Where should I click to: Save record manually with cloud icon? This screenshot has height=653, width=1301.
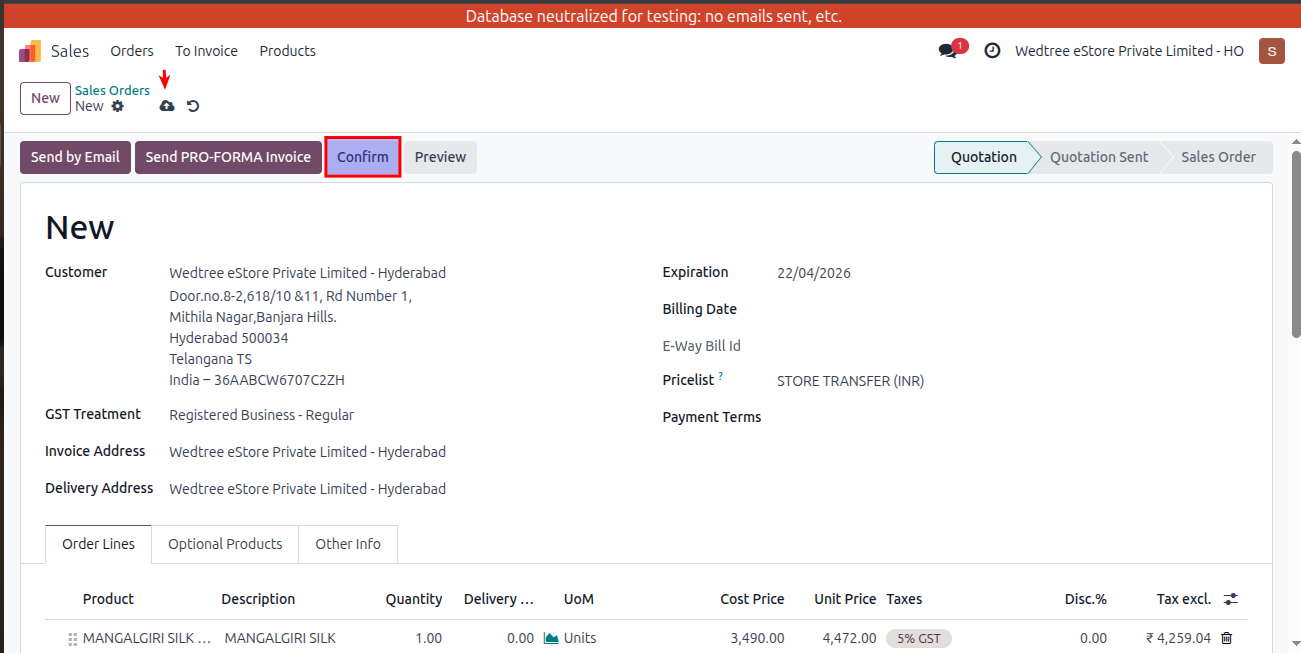pyautogui.click(x=167, y=106)
